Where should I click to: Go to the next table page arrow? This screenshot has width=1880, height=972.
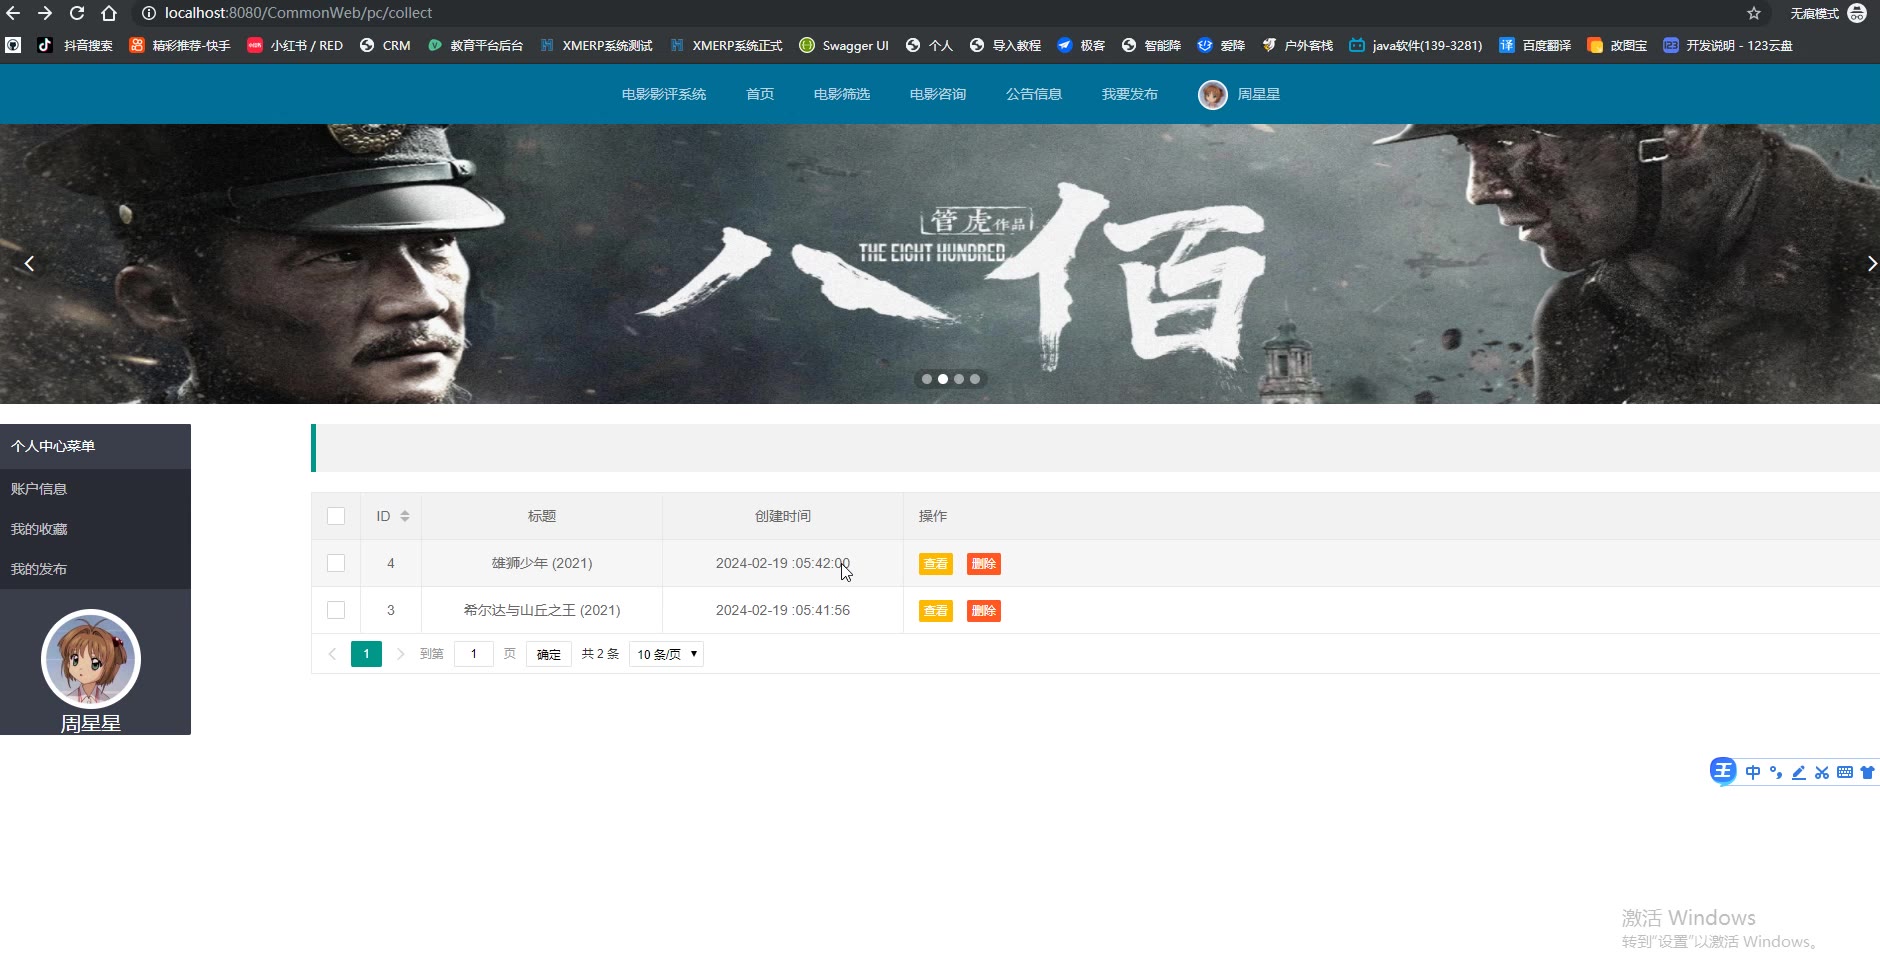400,654
